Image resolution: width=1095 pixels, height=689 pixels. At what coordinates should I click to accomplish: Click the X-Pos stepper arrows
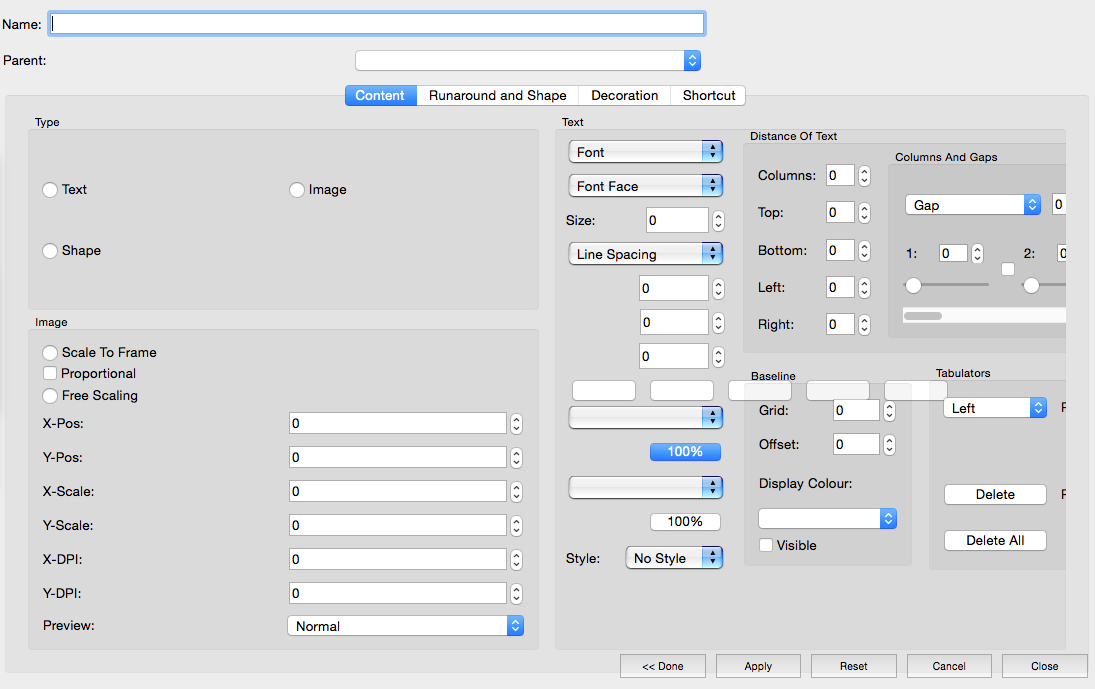click(x=516, y=424)
